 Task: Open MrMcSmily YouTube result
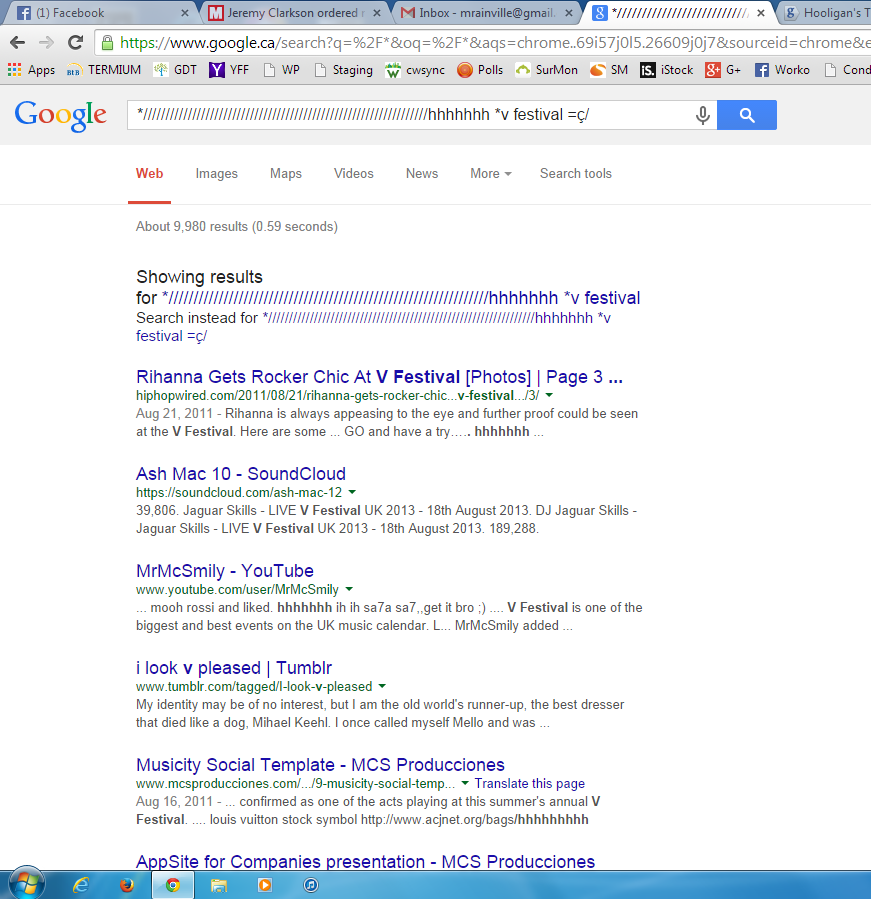(225, 570)
